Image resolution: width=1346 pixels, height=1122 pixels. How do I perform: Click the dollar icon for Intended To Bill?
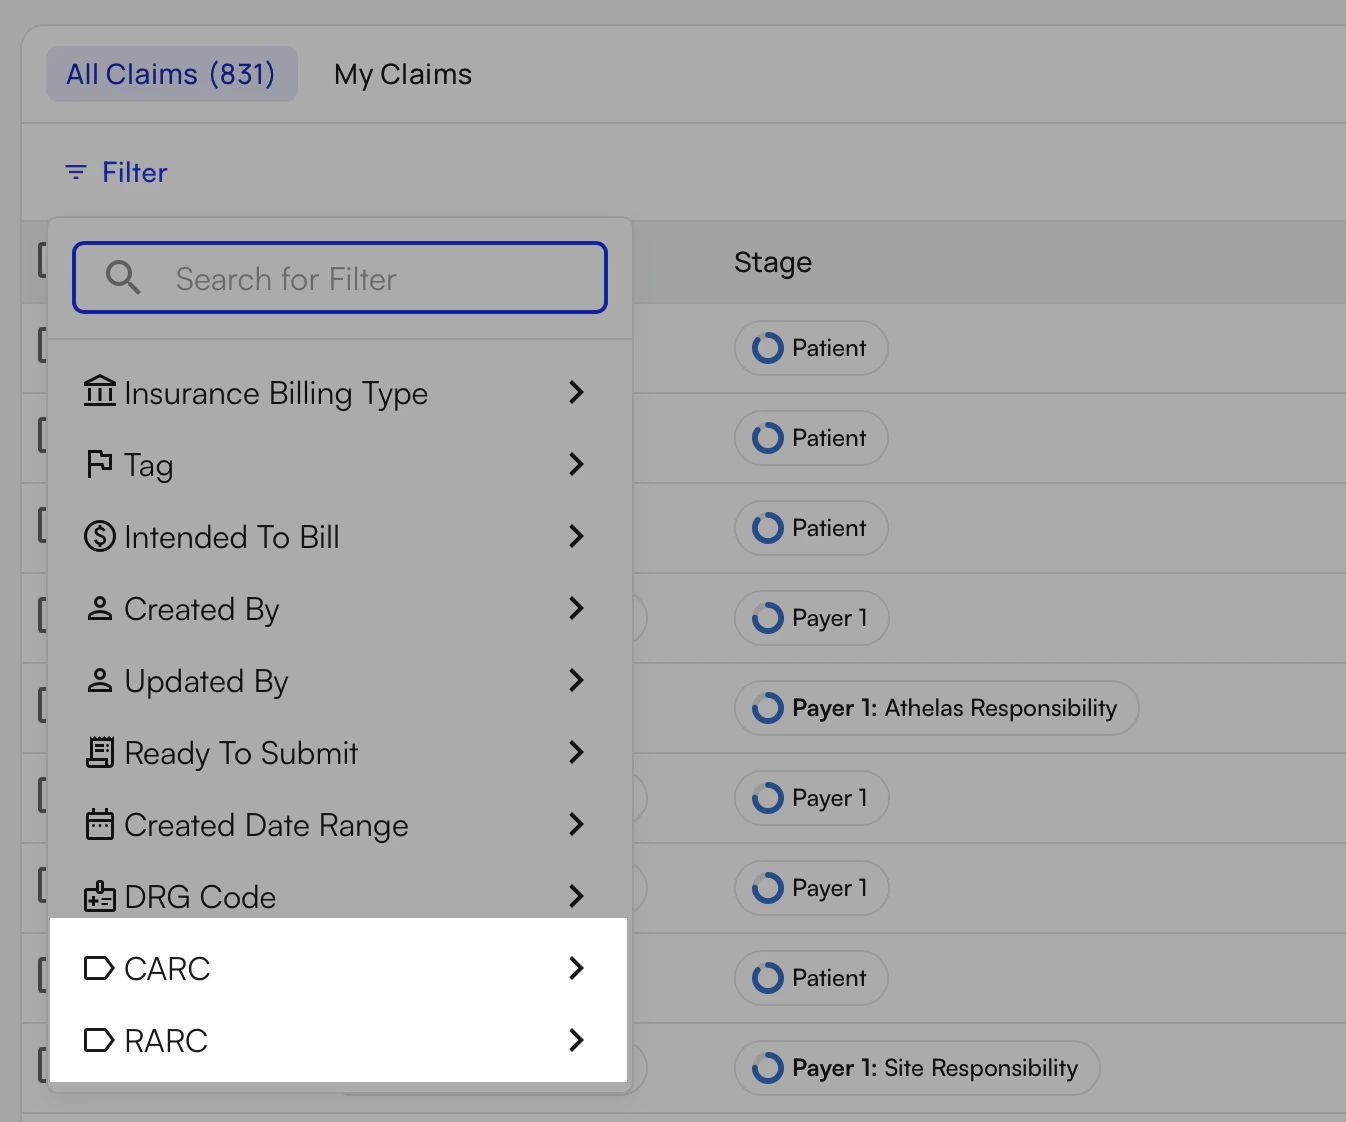coord(99,536)
